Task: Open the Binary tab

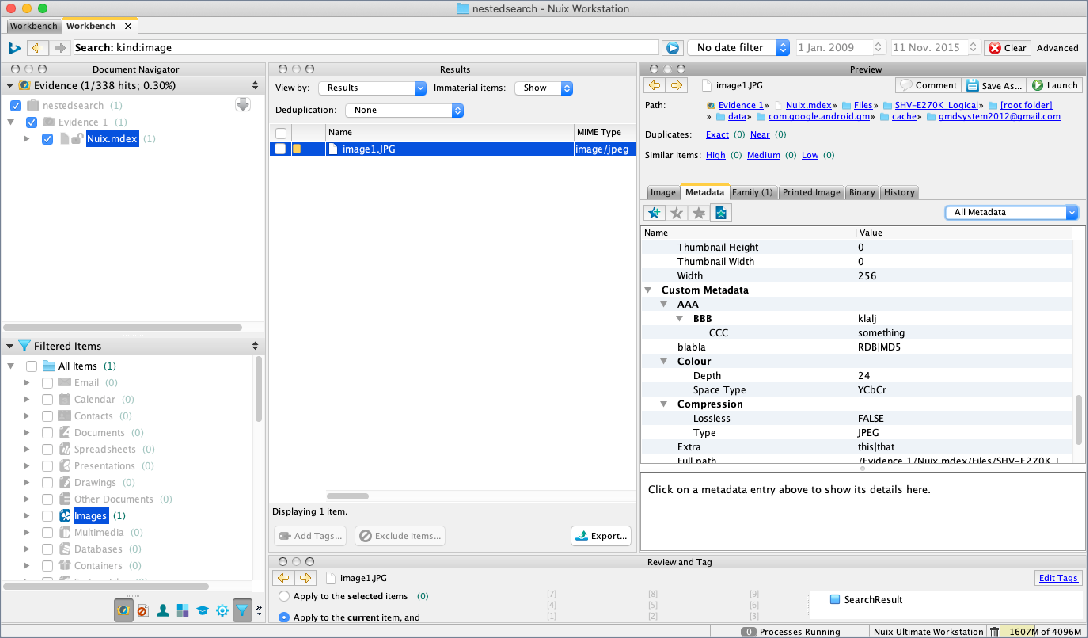Action: tap(862, 192)
